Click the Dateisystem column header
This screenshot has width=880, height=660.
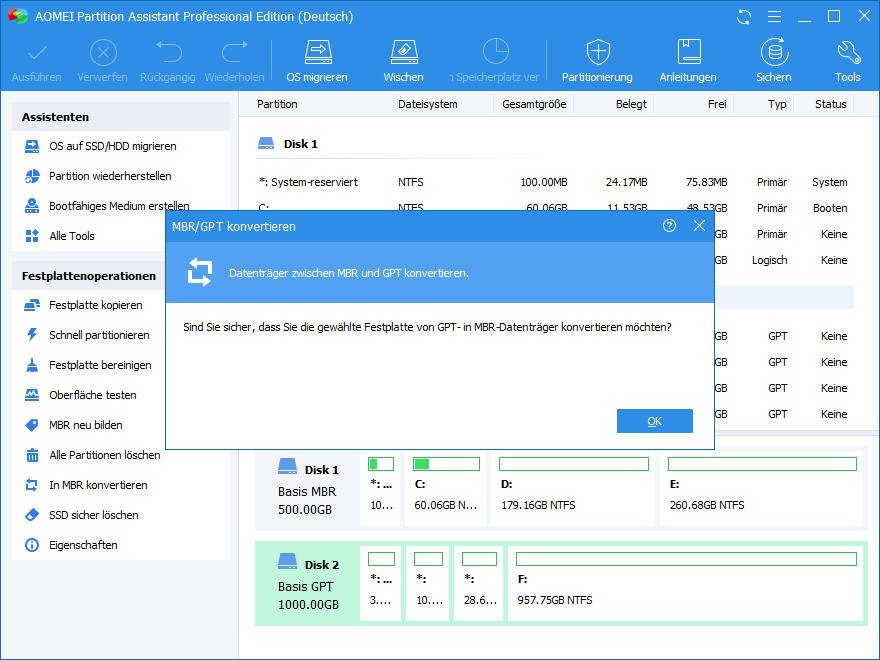(x=428, y=104)
